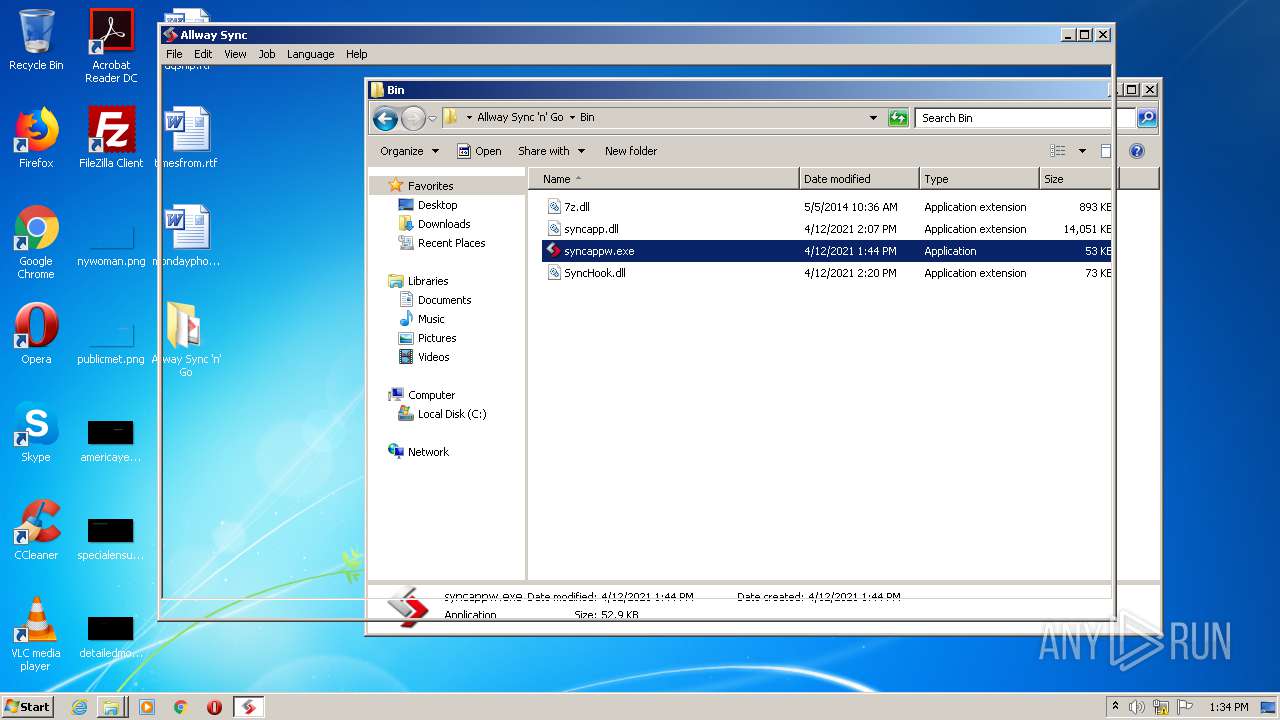Select the syncappw.exe file row
1280x720 pixels.
click(x=826, y=251)
